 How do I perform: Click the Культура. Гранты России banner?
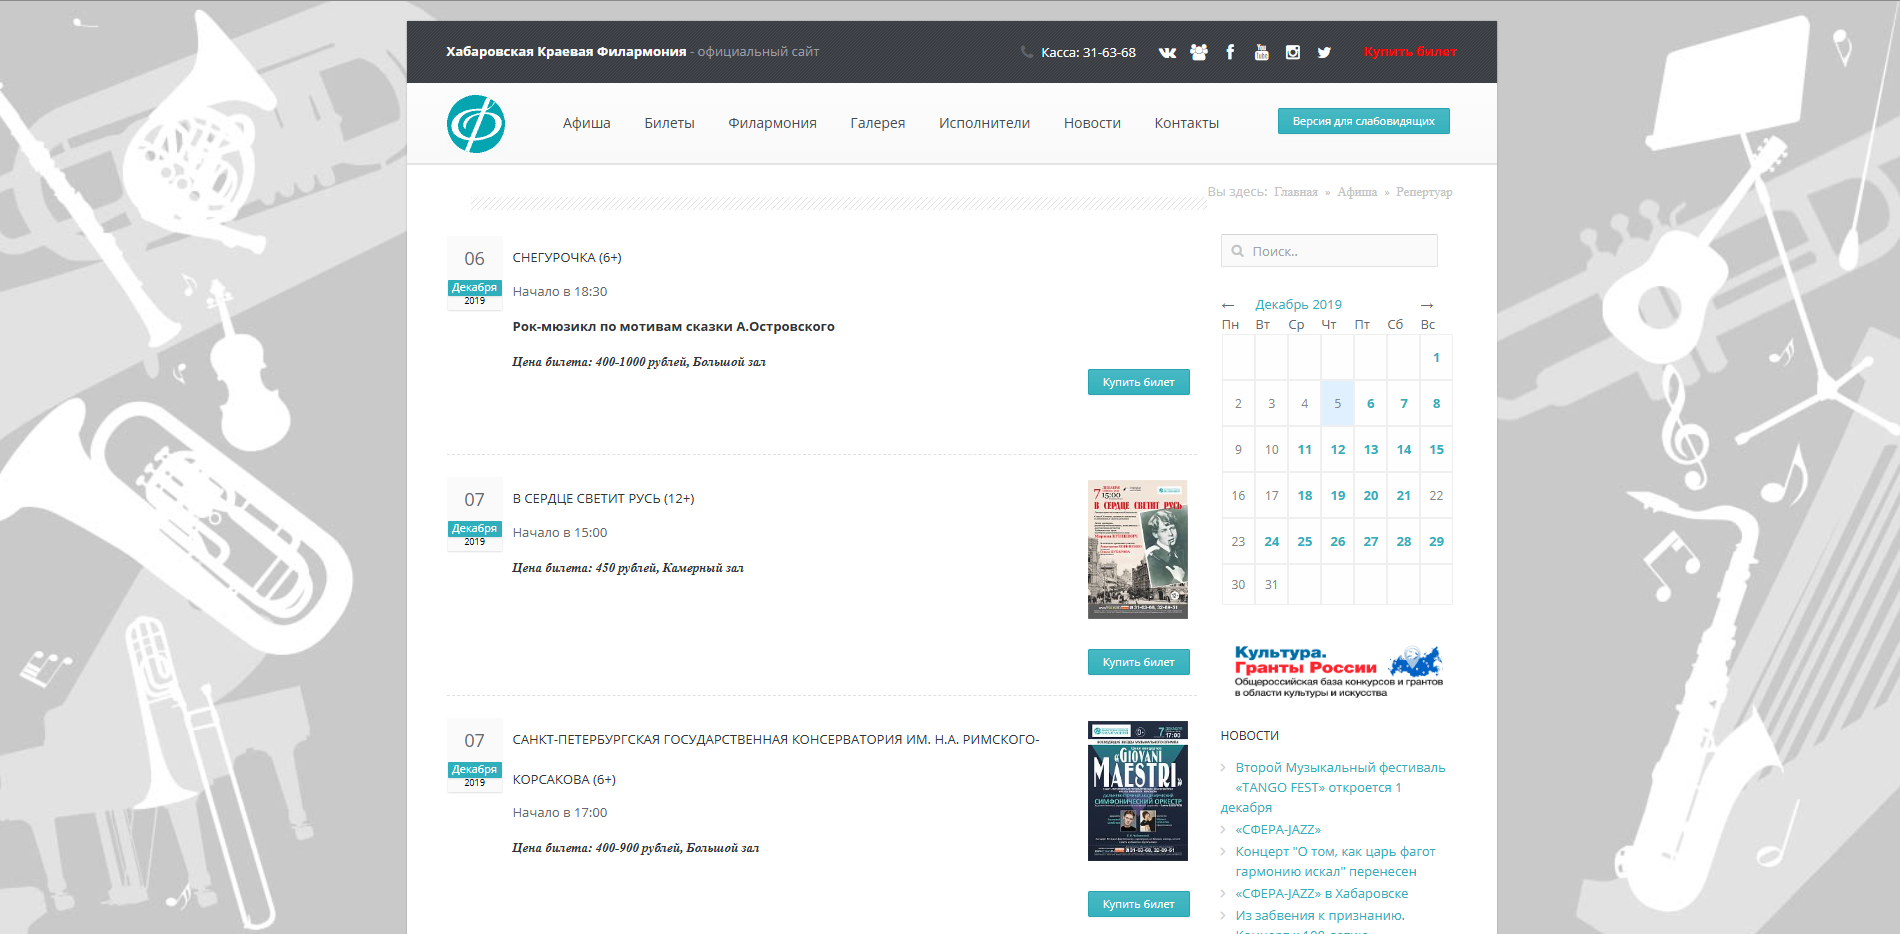pos(1337,671)
